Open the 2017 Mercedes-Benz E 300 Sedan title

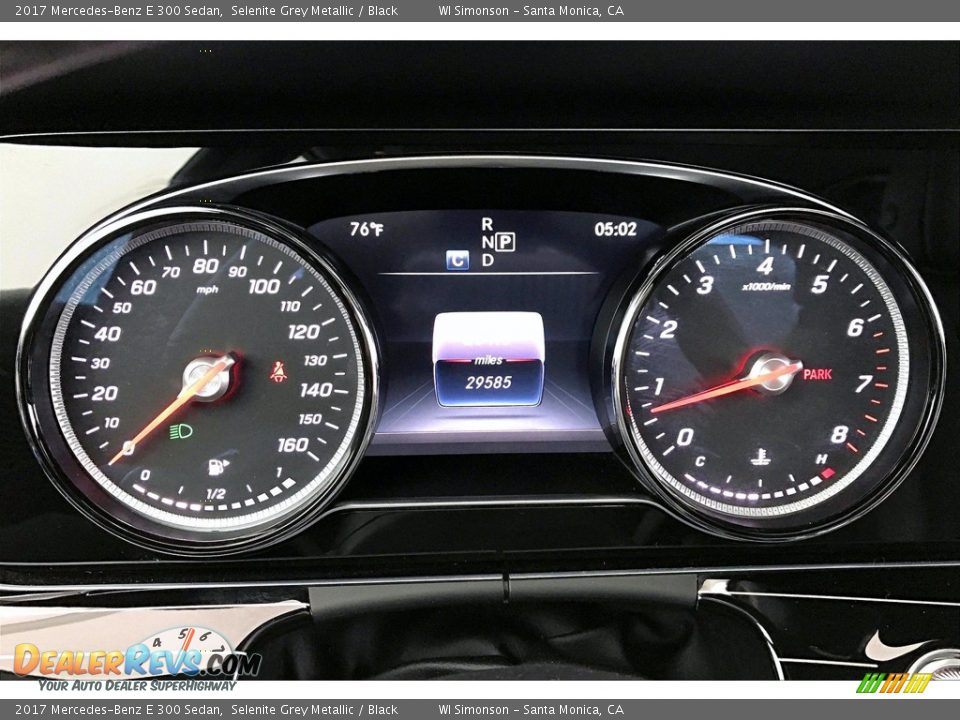(110, 11)
